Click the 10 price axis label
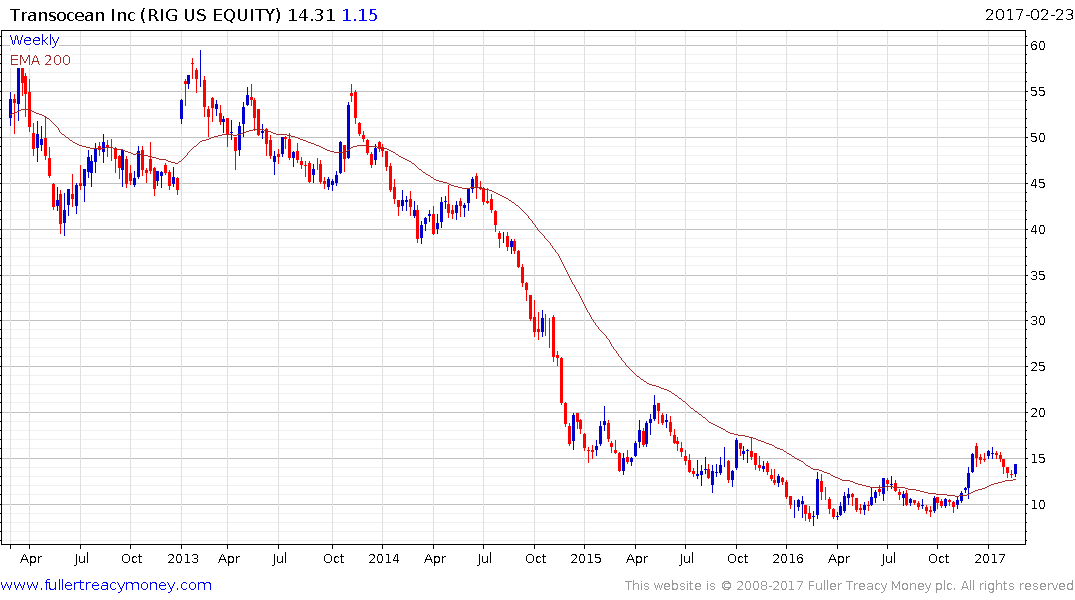Image resolution: width=1075 pixels, height=600 pixels. click(1037, 505)
